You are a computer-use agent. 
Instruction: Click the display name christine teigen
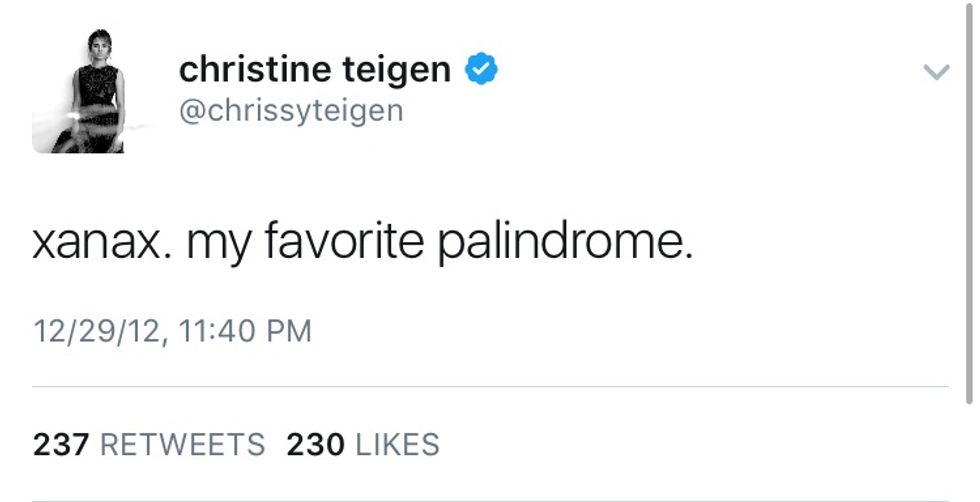tap(314, 69)
